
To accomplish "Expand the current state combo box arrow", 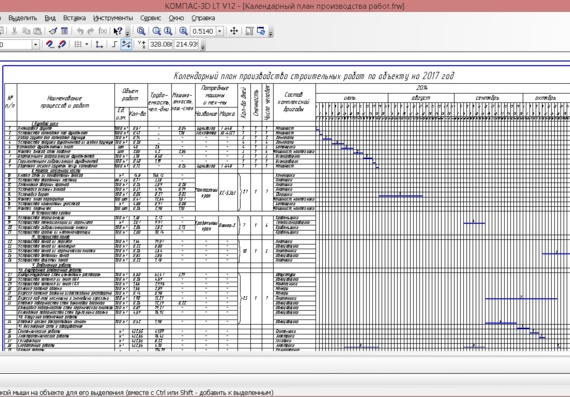I will (x=35, y=45).
